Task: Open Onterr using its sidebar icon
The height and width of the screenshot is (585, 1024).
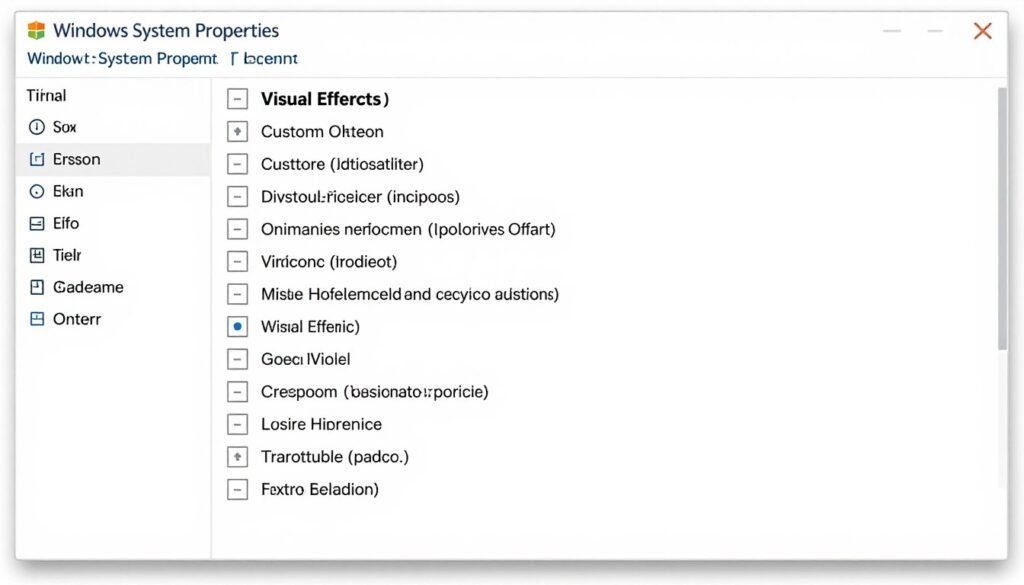Action: pos(37,319)
